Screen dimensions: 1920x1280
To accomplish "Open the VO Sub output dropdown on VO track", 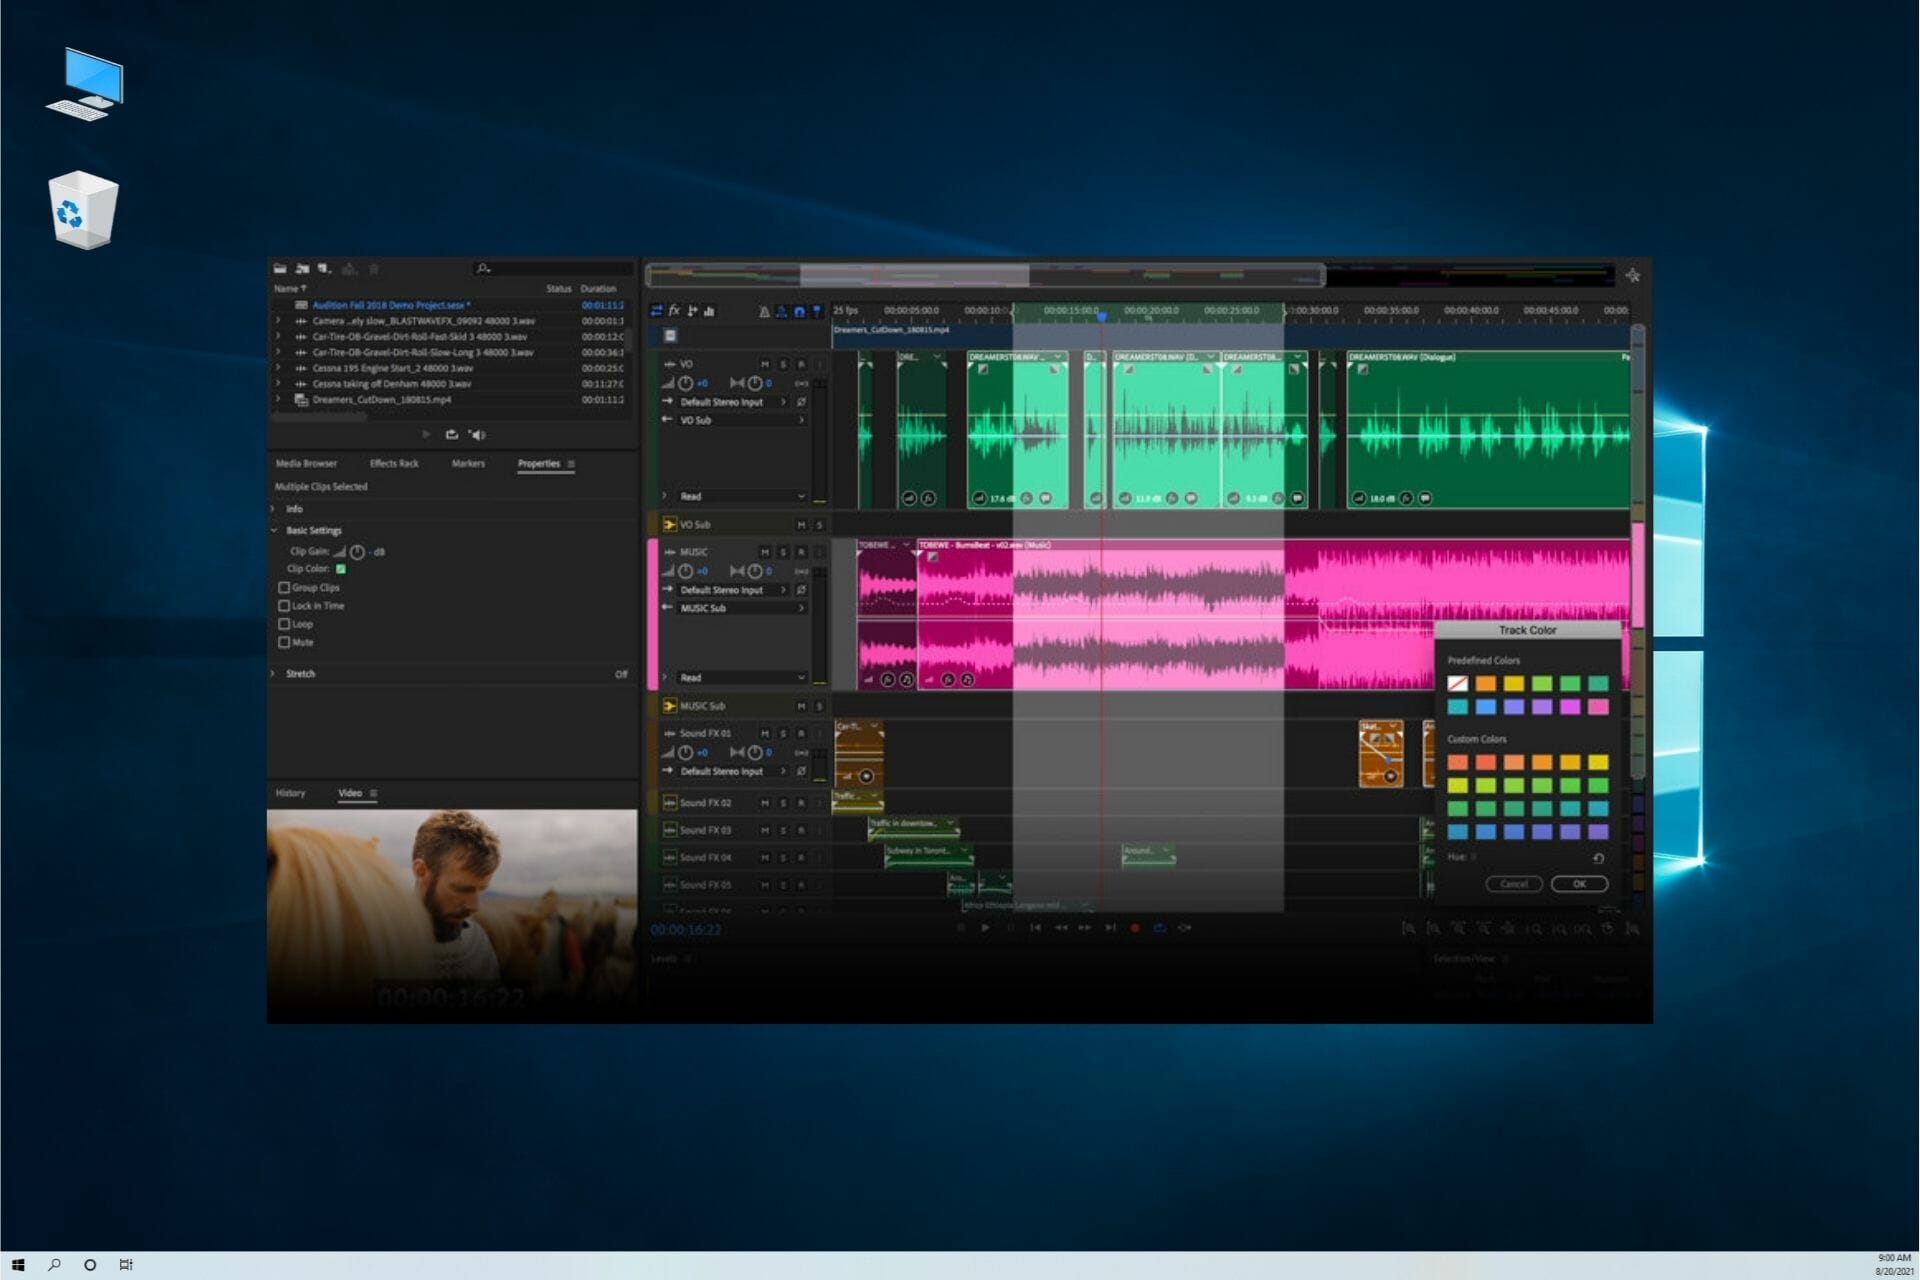I will (x=742, y=420).
